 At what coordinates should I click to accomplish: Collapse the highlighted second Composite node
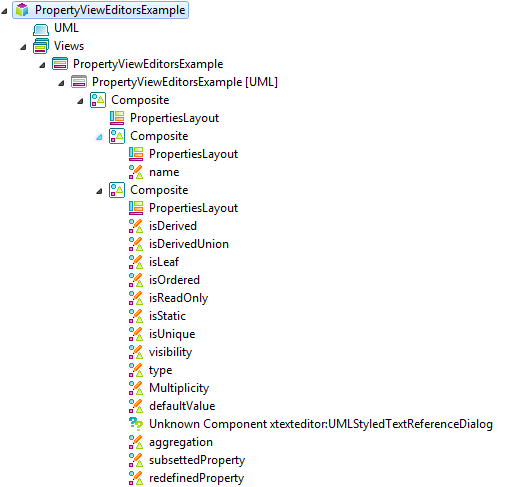tap(99, 137)
